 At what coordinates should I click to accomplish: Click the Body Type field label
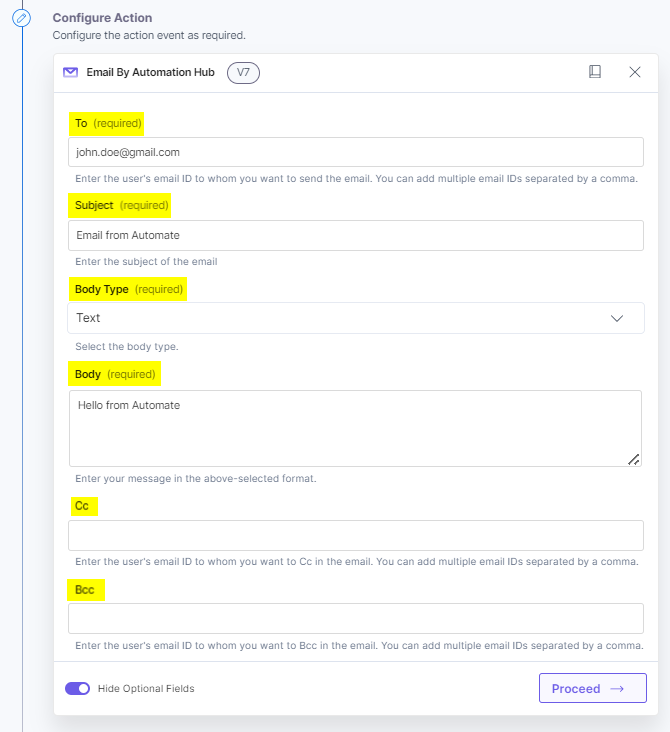pos(102,289)
